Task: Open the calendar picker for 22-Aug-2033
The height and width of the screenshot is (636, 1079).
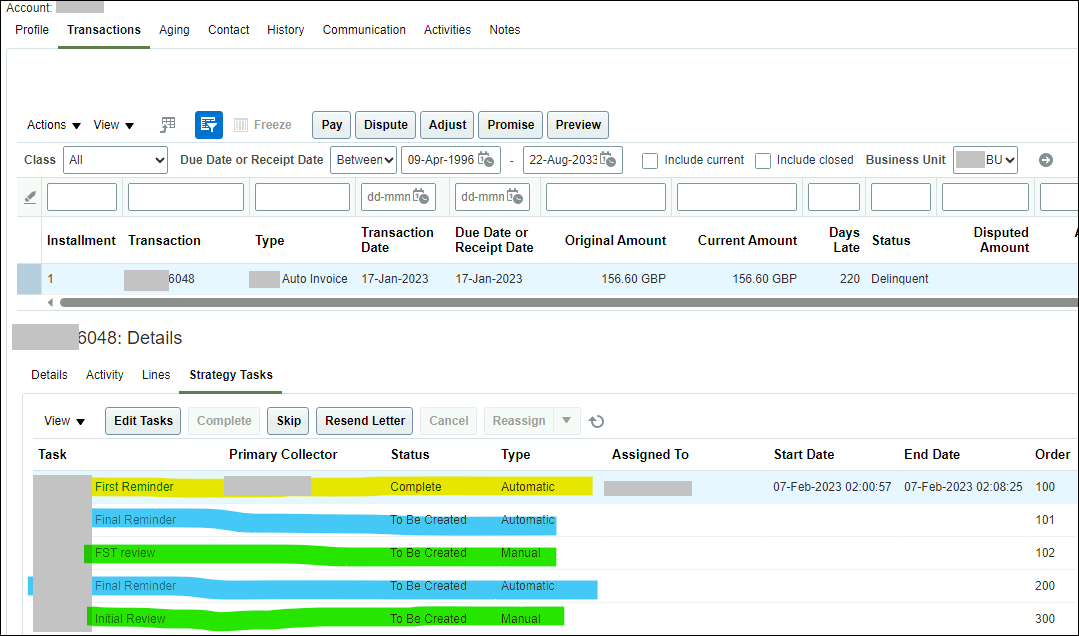Action: pyautogui.click(x=608, y=159)
